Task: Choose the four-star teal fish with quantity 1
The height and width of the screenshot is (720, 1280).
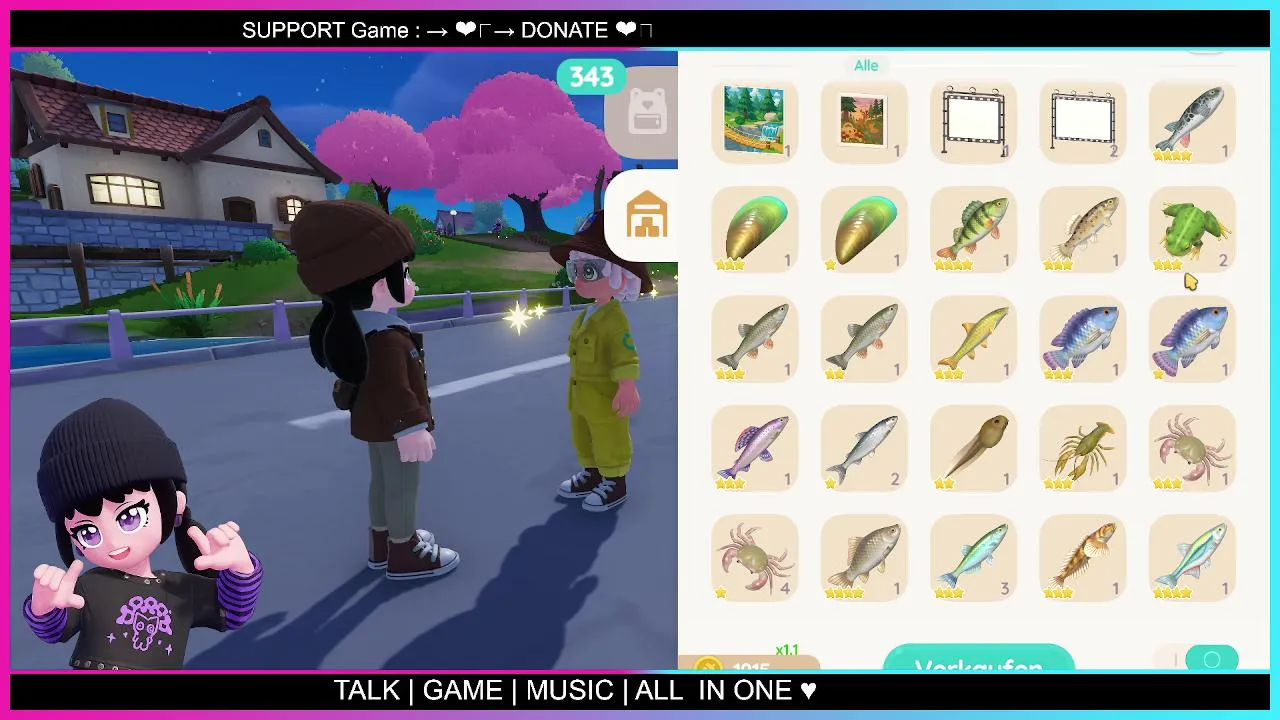Action: click(x=1192, y=558)
